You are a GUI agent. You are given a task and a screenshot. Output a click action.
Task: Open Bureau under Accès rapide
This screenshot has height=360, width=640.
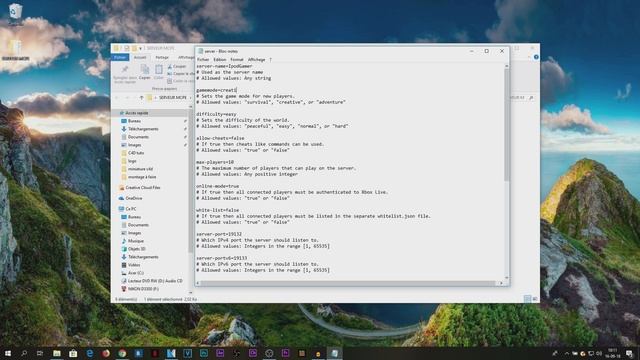click(134, 121)
